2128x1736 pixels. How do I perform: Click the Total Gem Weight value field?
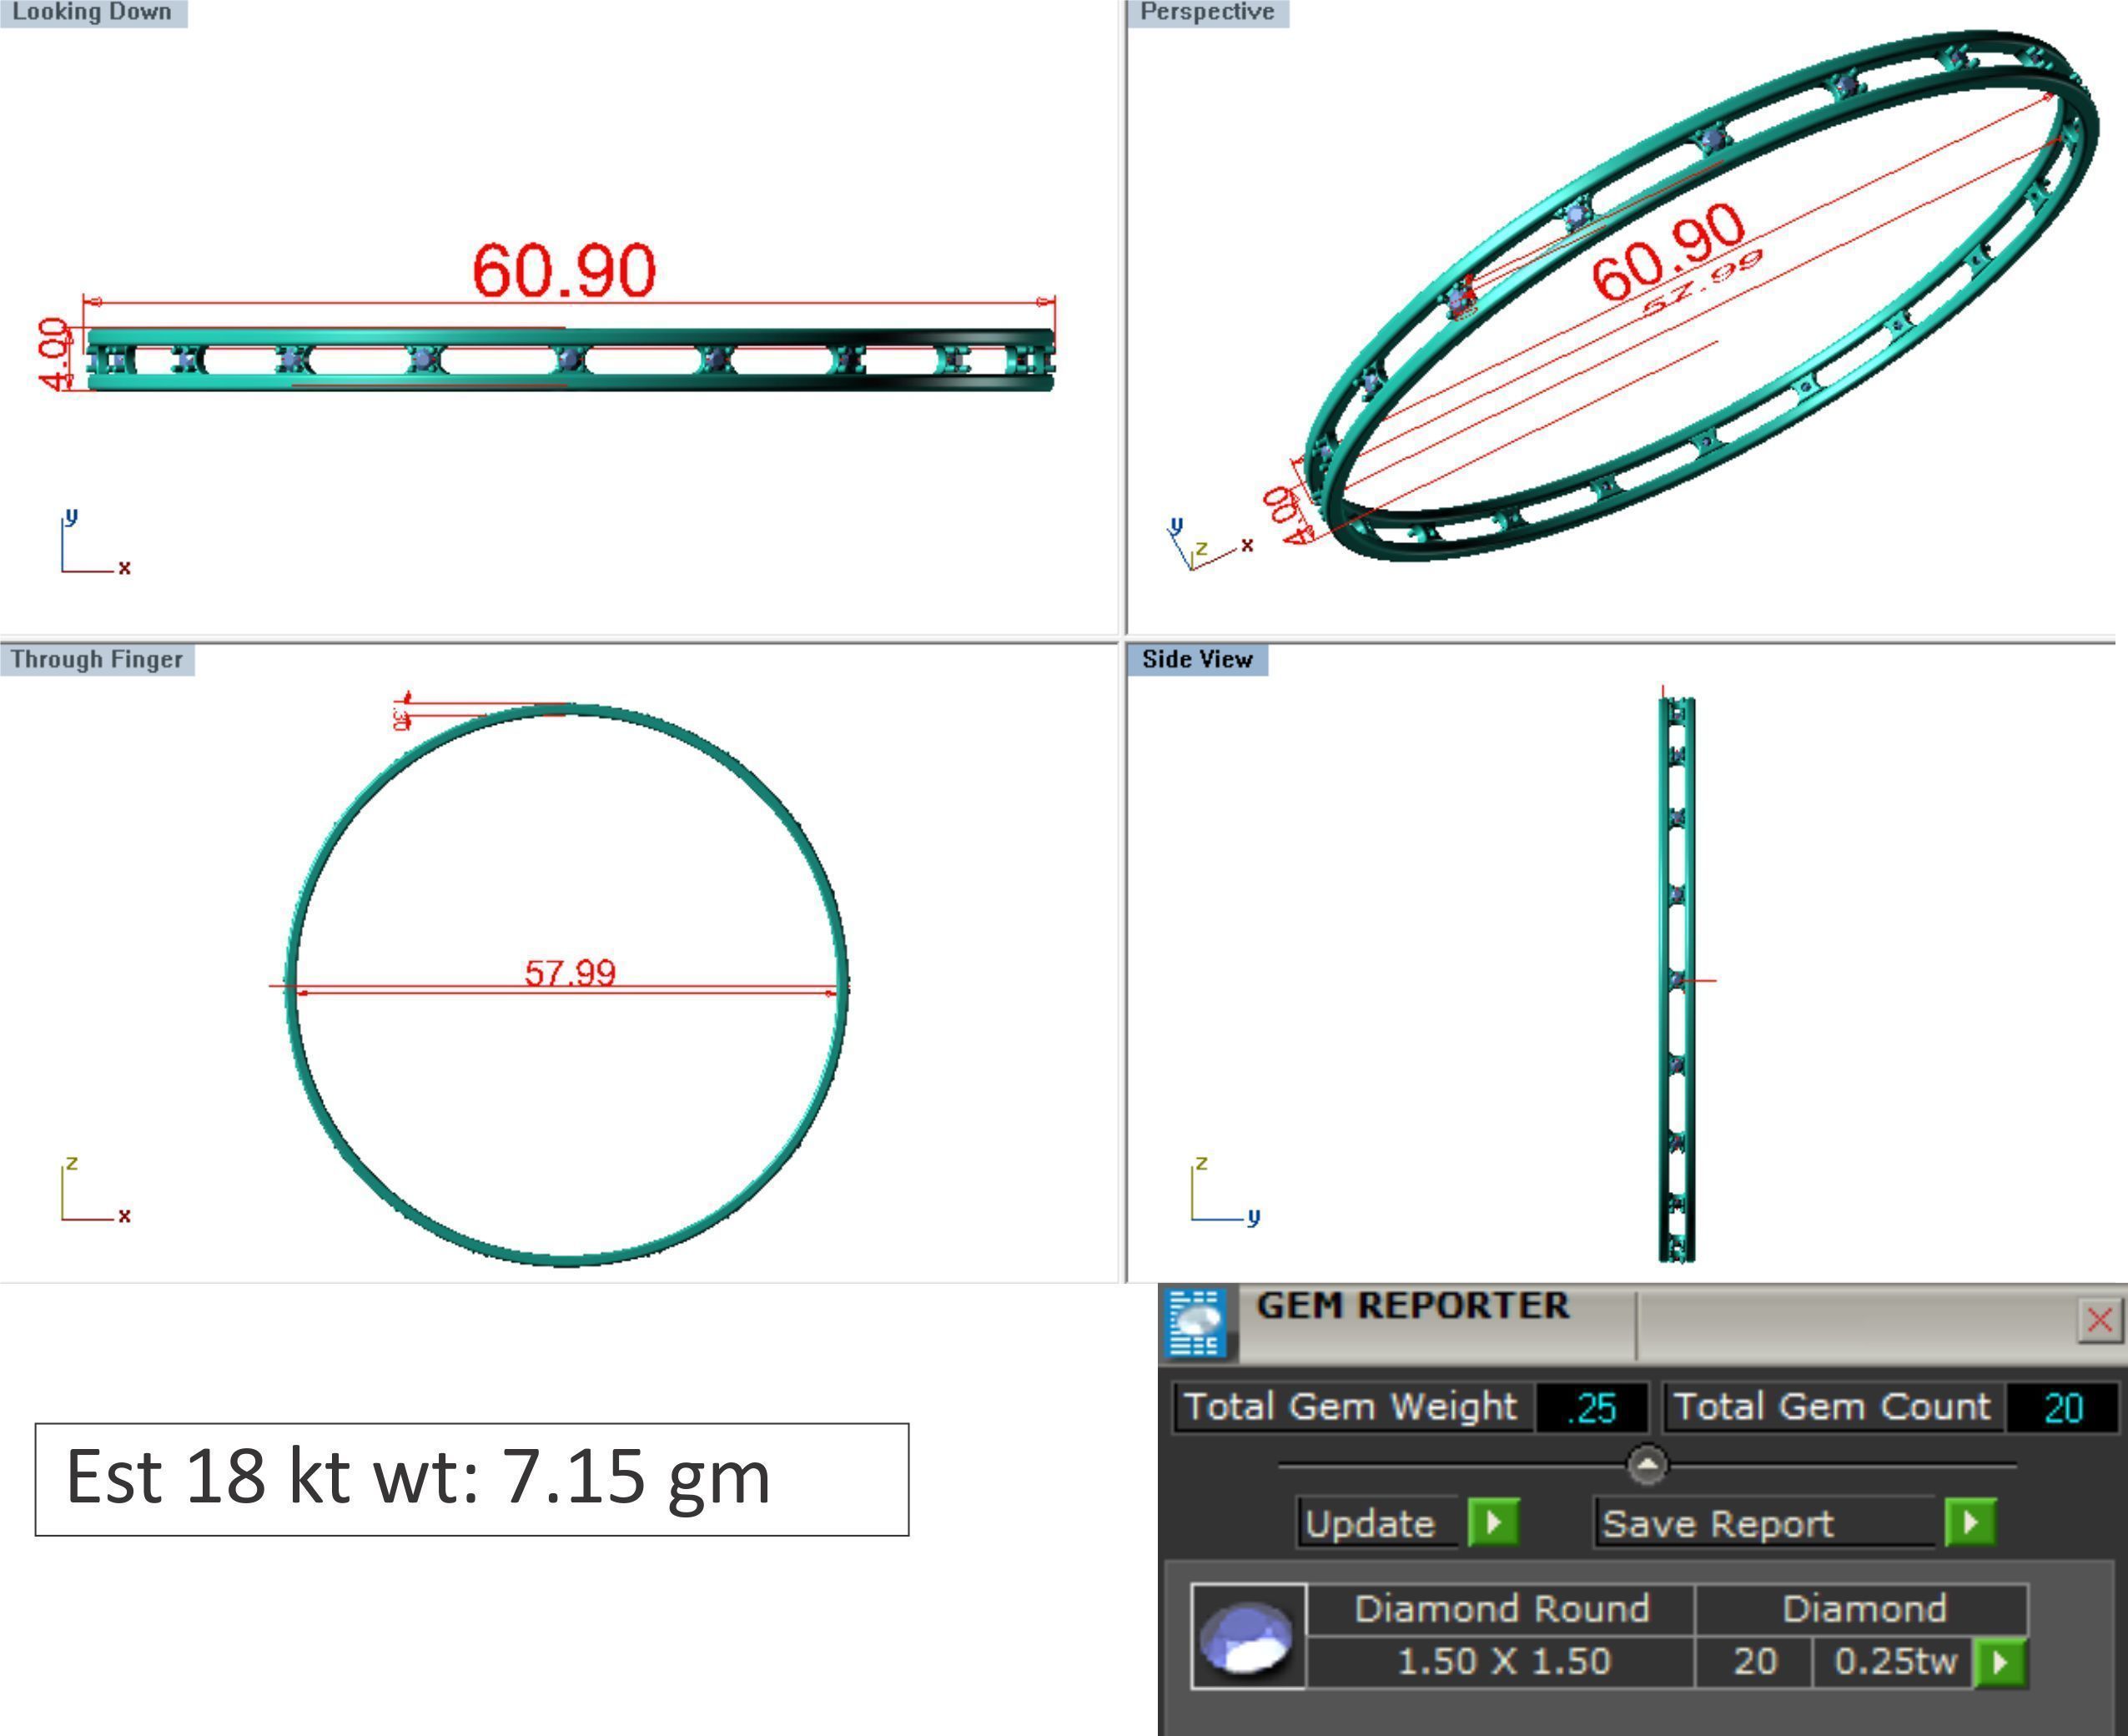[1591, 1408]
